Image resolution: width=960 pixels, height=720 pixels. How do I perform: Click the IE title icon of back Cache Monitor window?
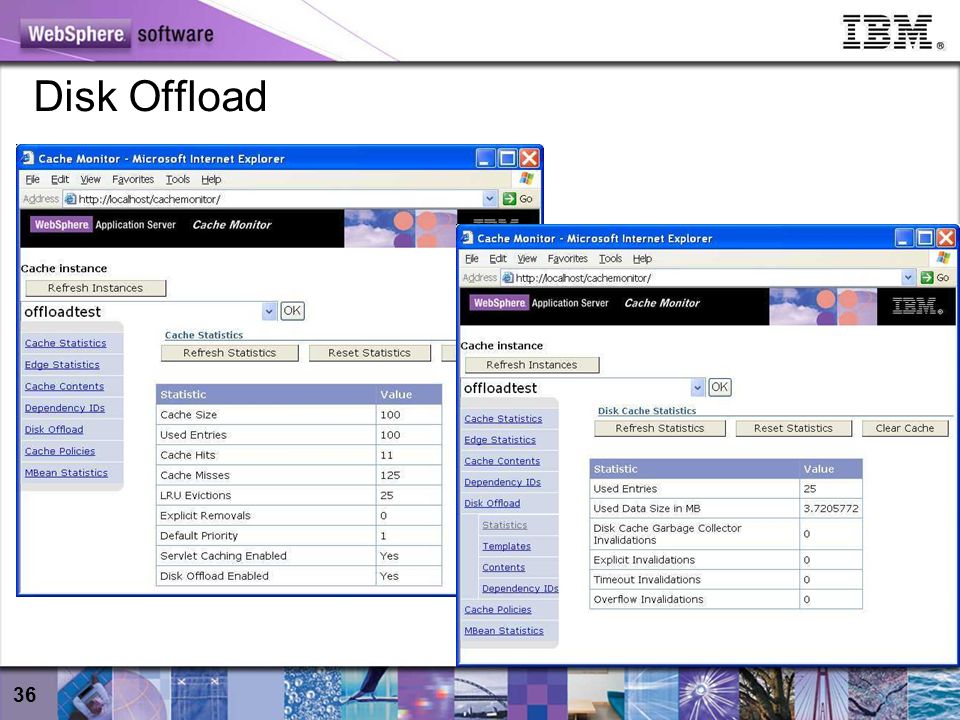pyautogui.click(x=28, y=158)
